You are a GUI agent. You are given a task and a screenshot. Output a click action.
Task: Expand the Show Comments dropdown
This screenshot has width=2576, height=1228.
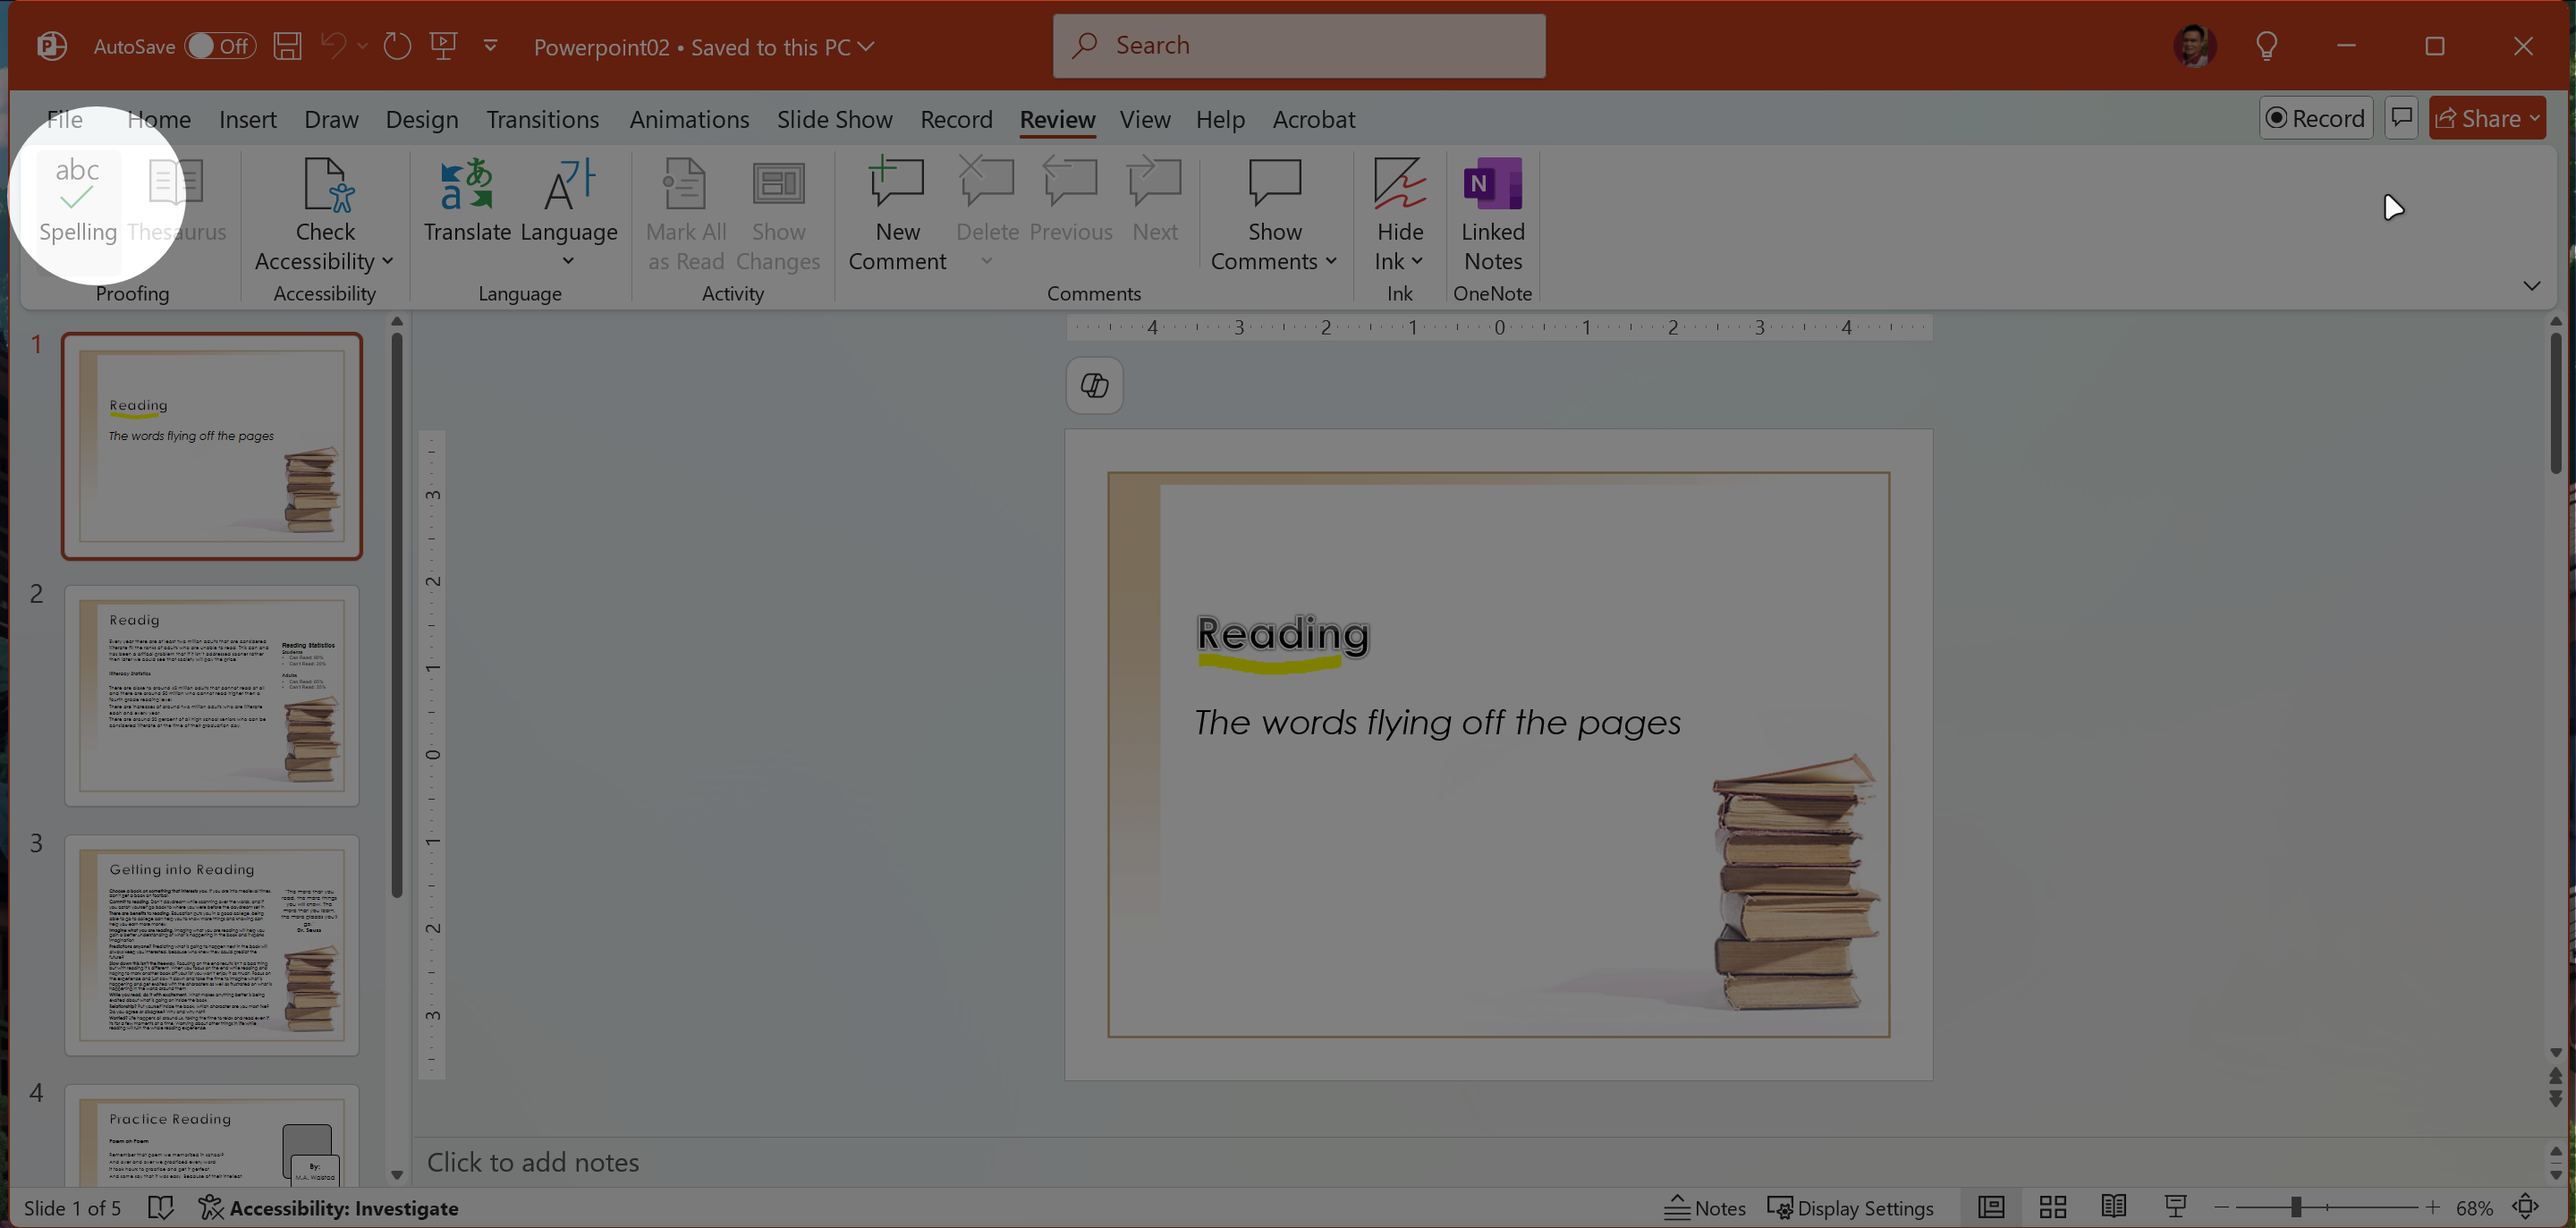pyautogui.click(x=1331, y=262)
